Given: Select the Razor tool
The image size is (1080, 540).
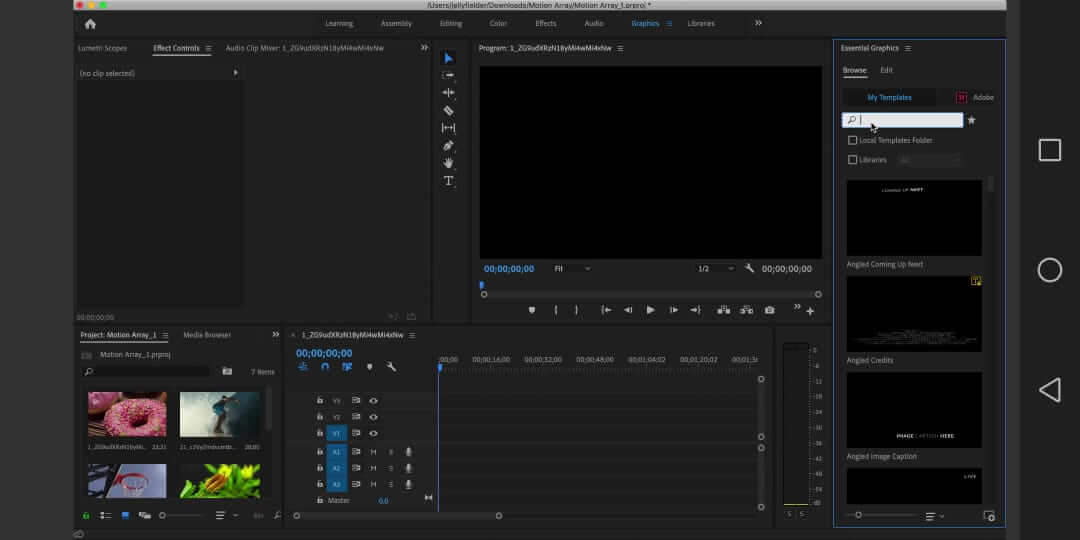Looking at the screenshot, I should click(x=448, y=110).
